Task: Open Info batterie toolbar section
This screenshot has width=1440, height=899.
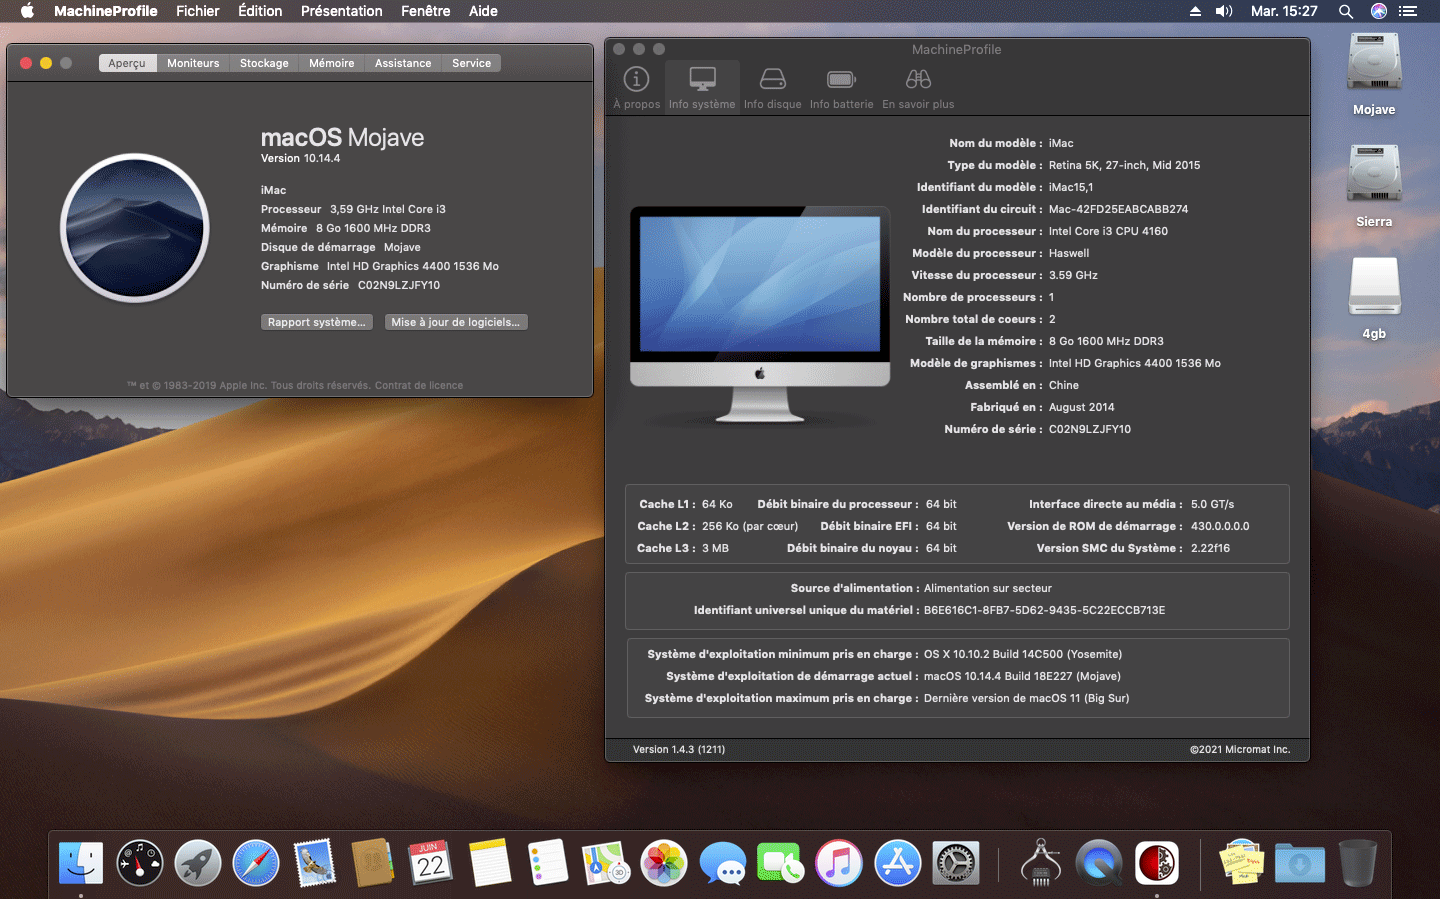Action: [x=841, y=86]
